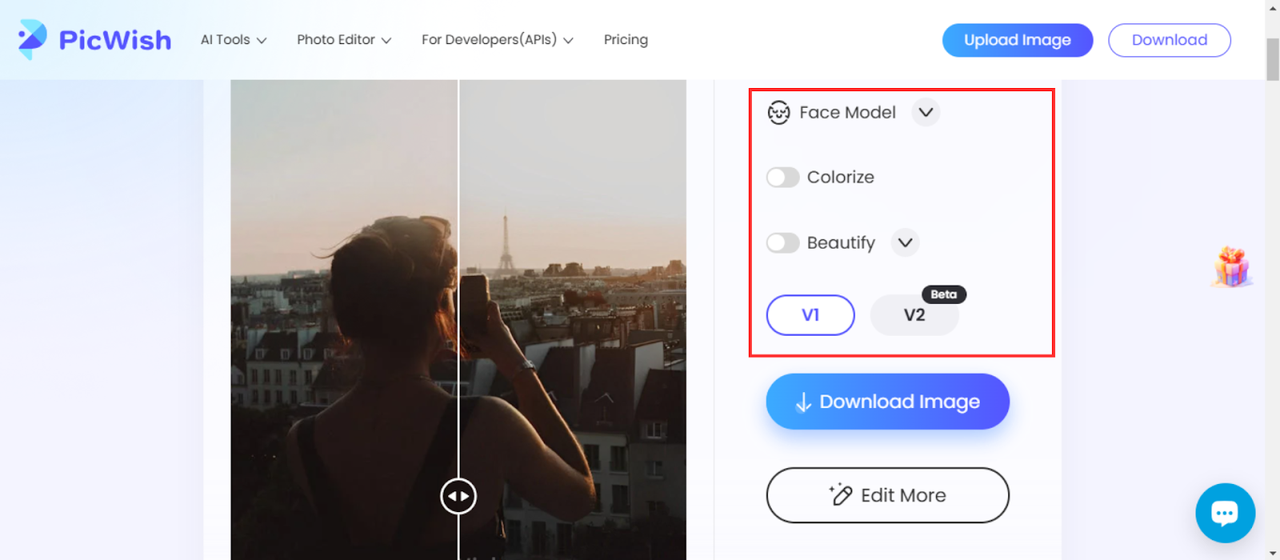This screenshot has width=1280, height=560.
Task: Click the before/after comparison handle
Action: 458,496
